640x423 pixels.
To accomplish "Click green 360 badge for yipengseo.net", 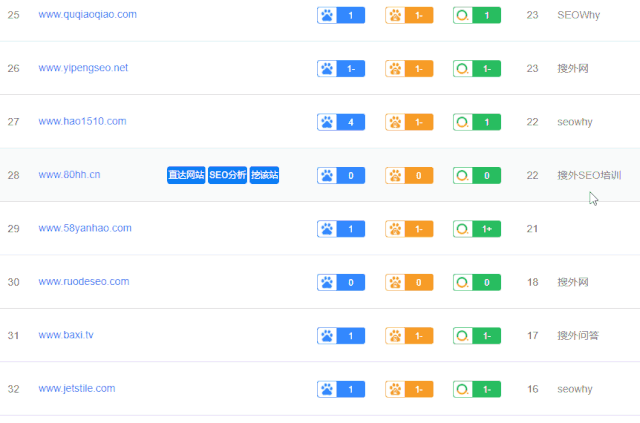I will pyautogui.click(x=477, y=69).
